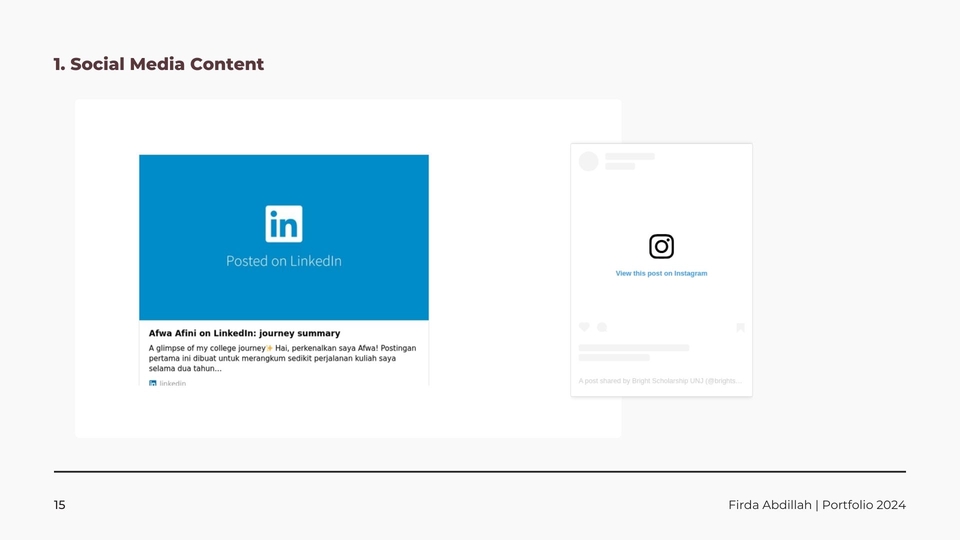Click 'Firda Abdillah | Portfolio 2024' footer text
The width and height of the screenshot is (960, 540).
[817, 505]
